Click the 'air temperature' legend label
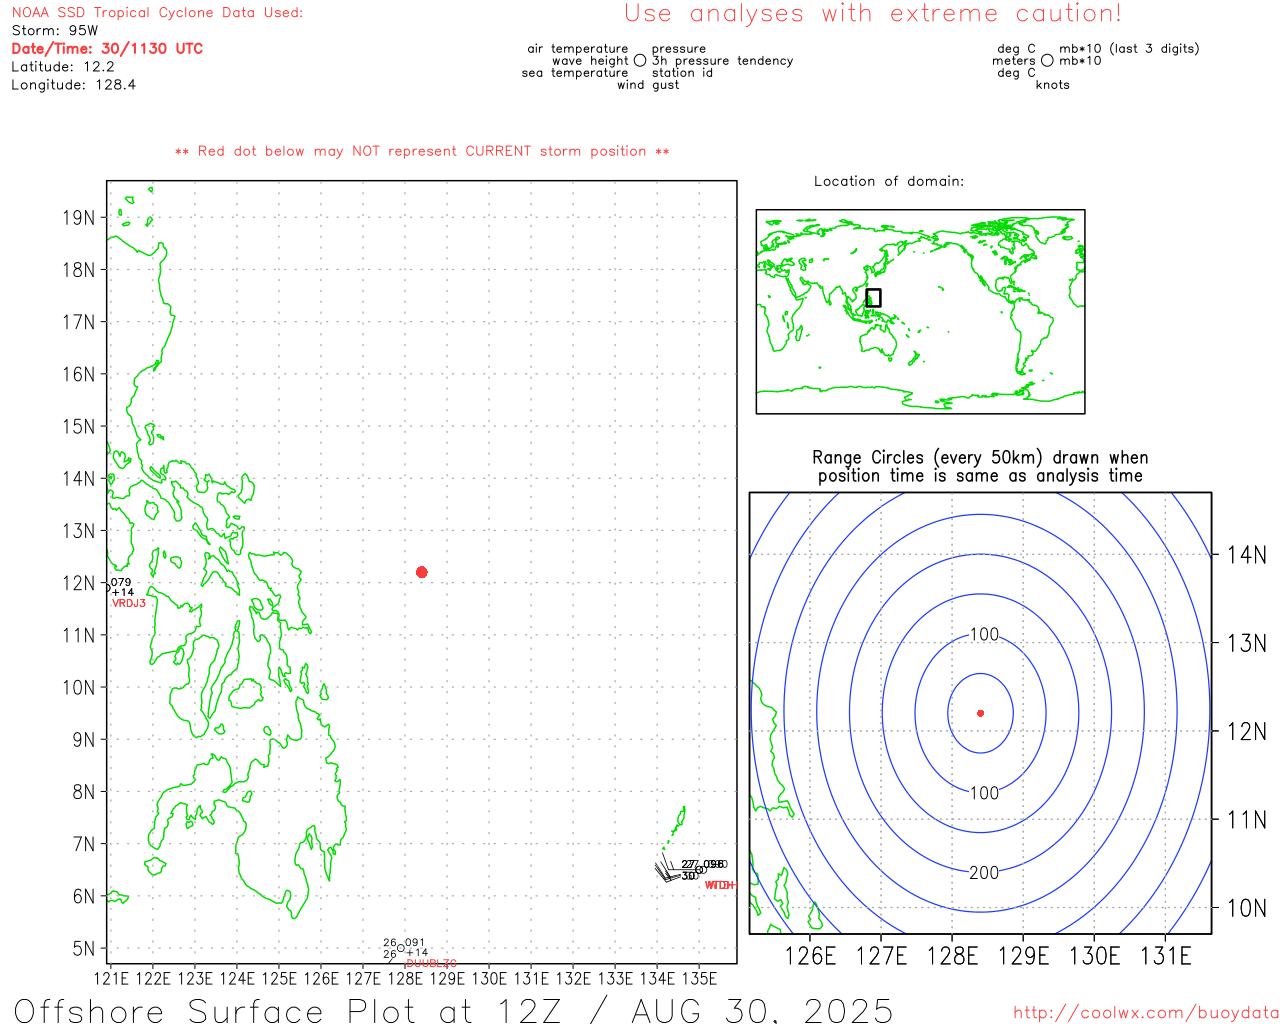 [x=578, y=49]
